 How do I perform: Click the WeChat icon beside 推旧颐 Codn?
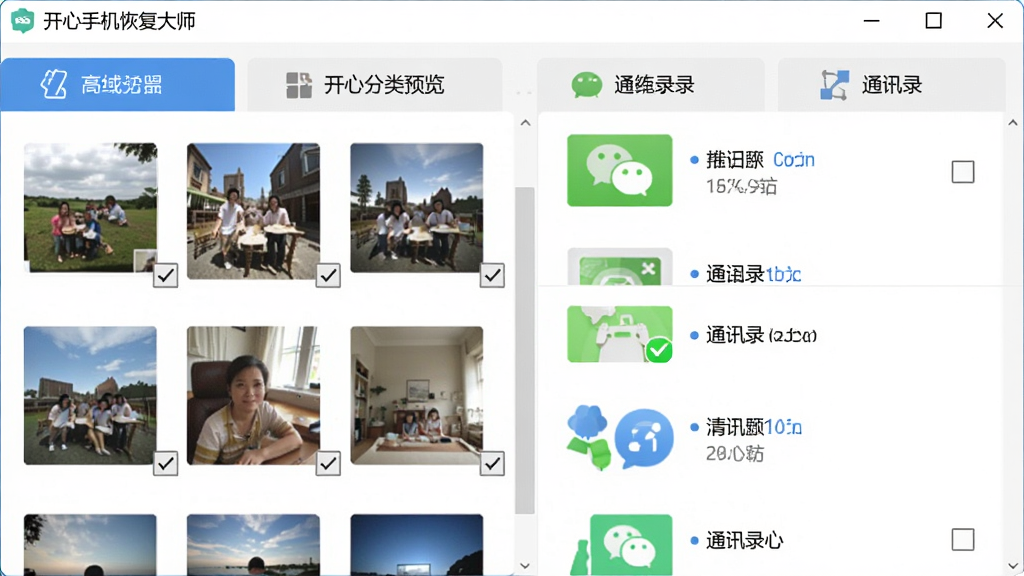tap(620, 170)
